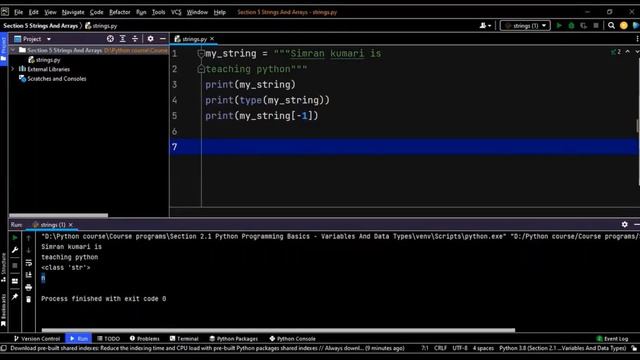The width and height of the screenshot is (640, 360).
Task: Collapse the Section 5 Strings And Arrays folder
Action: pos(13,50)
